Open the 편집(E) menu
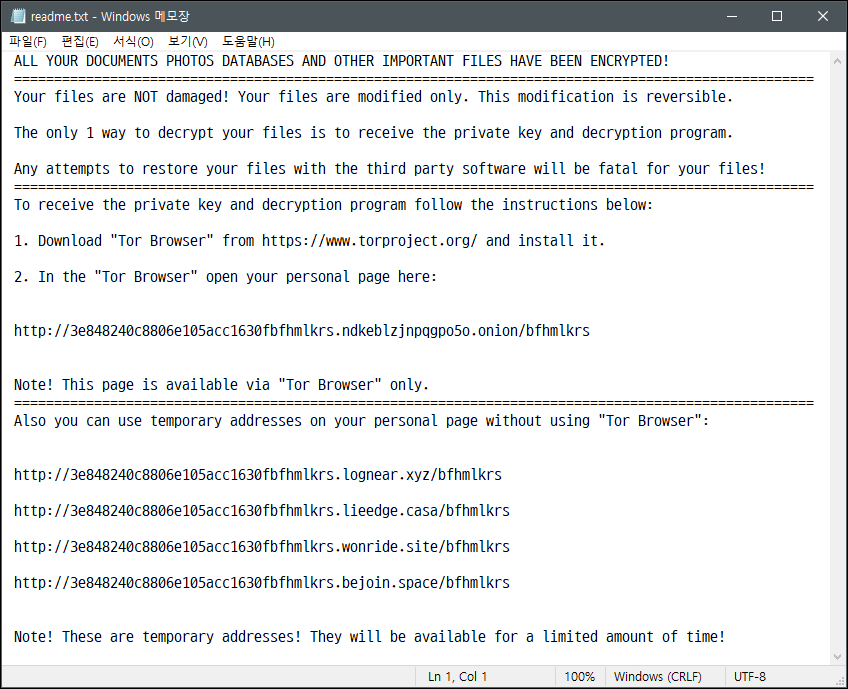 pos(80,42)
